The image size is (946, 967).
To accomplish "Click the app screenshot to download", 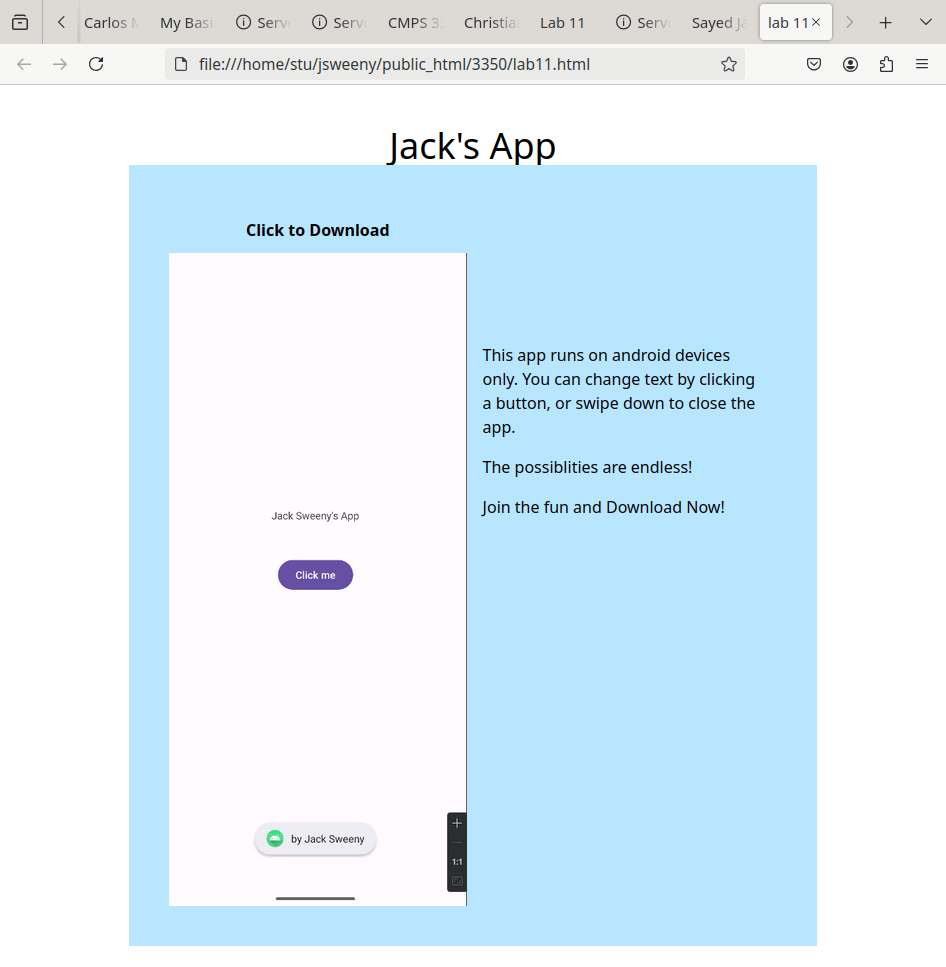I will pyautogui.click(x=318, y=579).
